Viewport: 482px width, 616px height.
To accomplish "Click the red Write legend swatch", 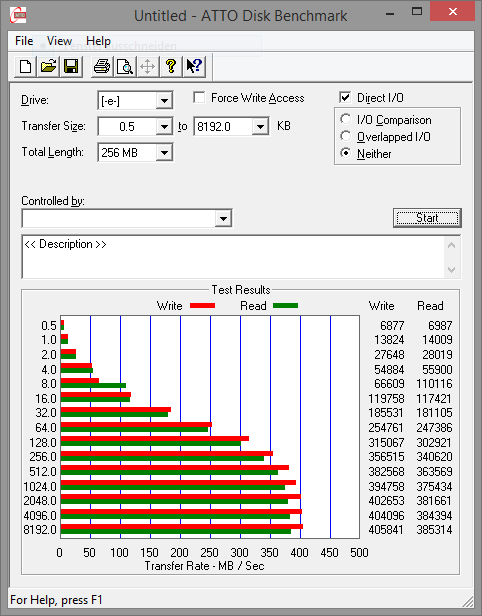I will coord(202,305).
